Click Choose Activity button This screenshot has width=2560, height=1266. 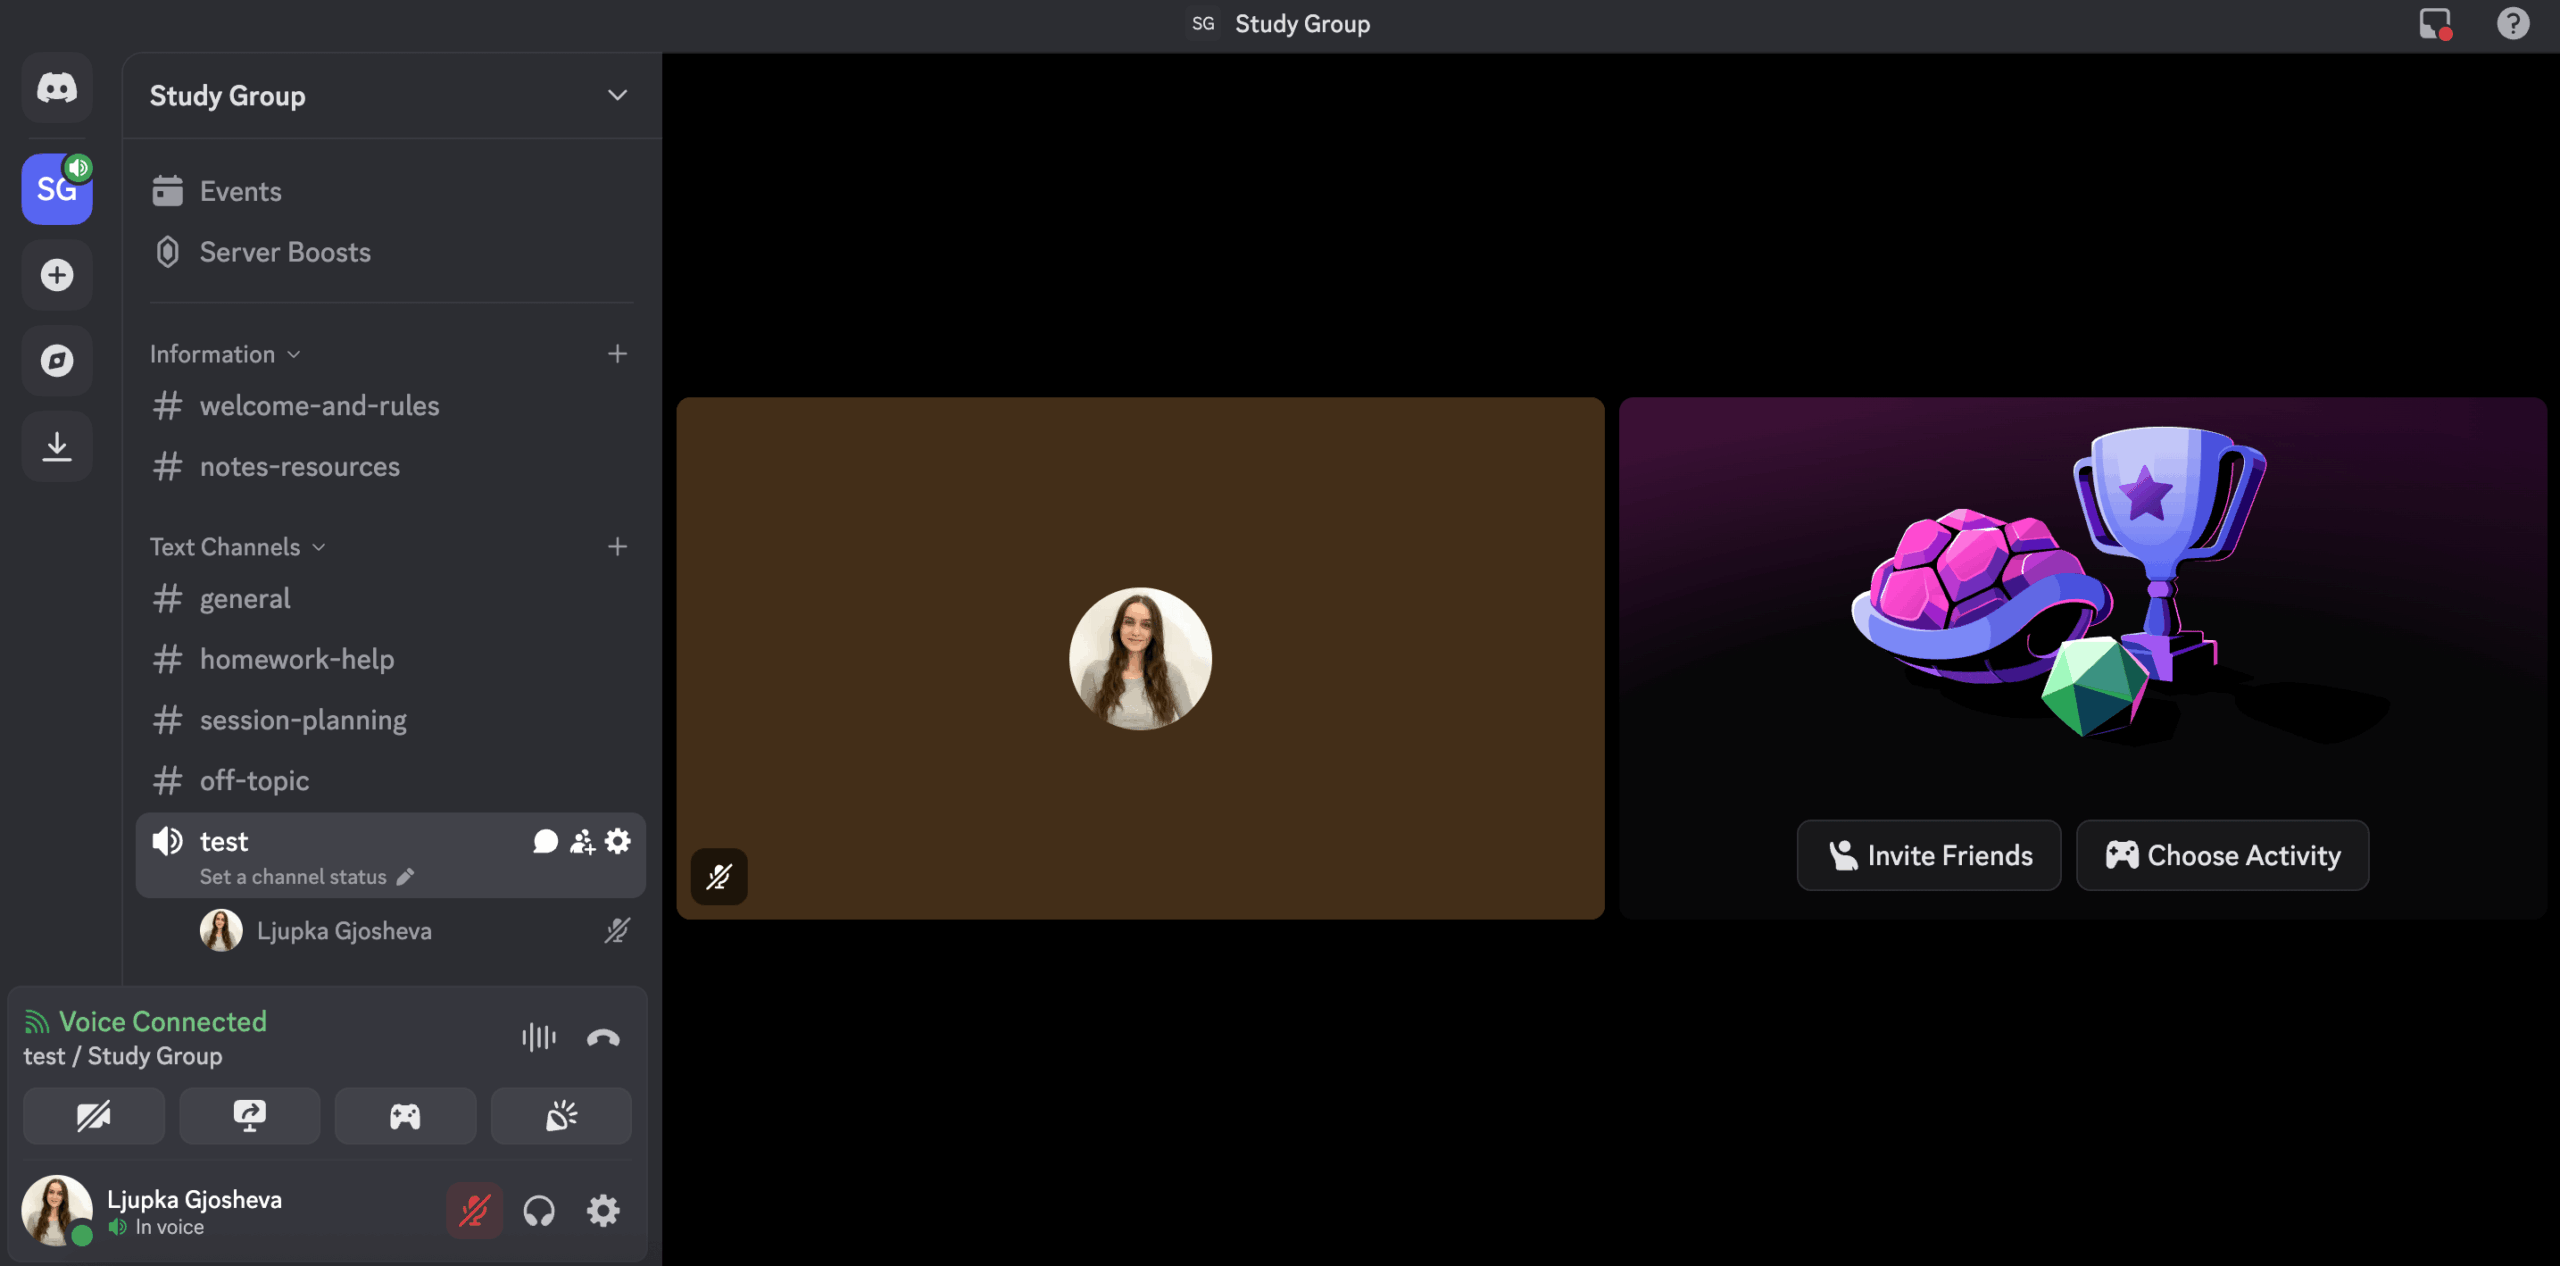pos(2222,856)
